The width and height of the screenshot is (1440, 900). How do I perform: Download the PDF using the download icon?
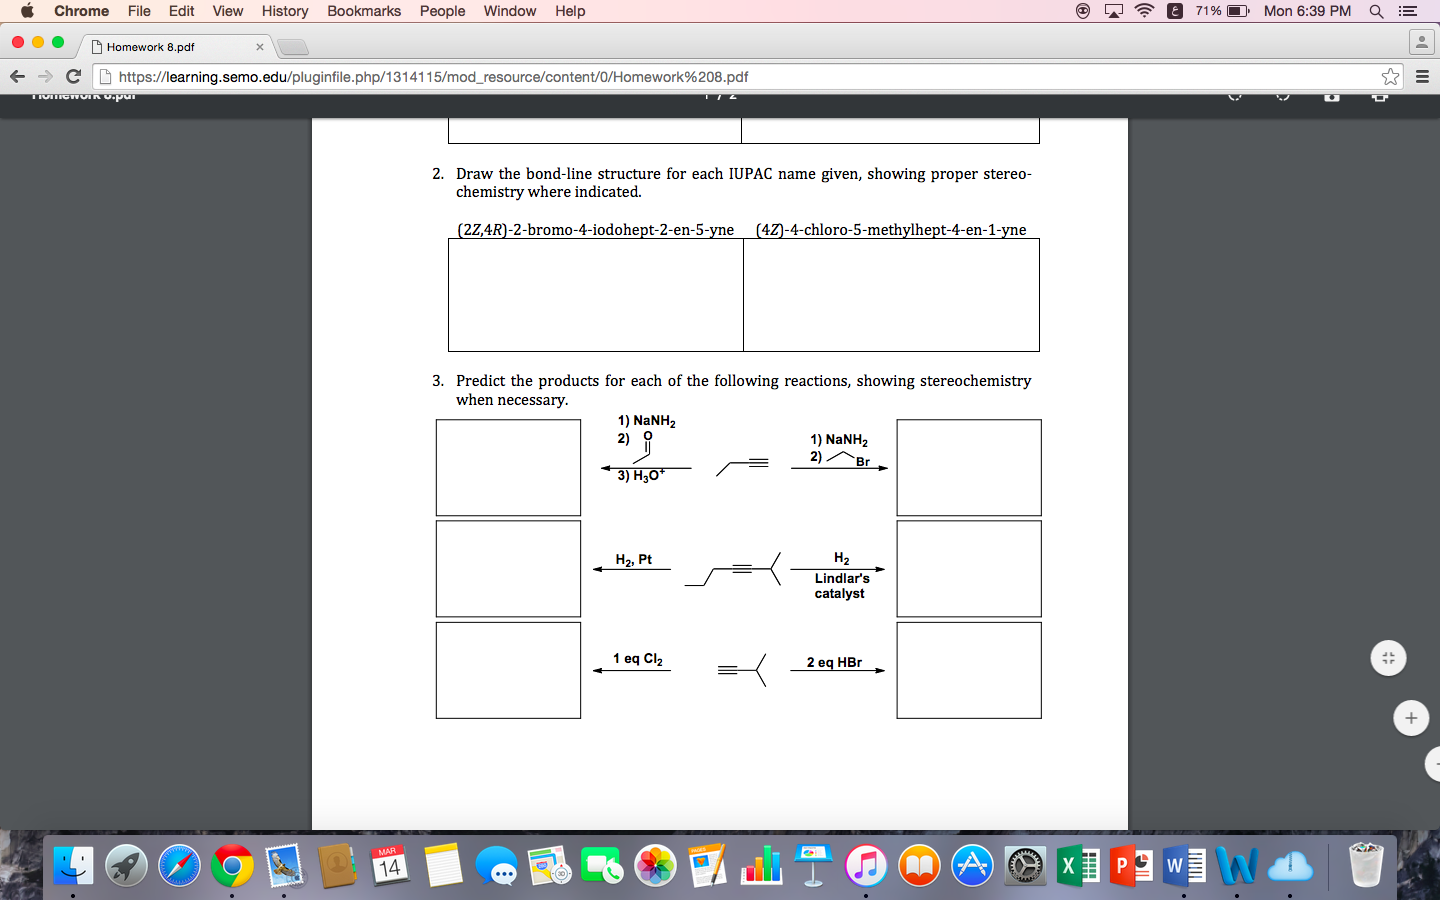1331,98
